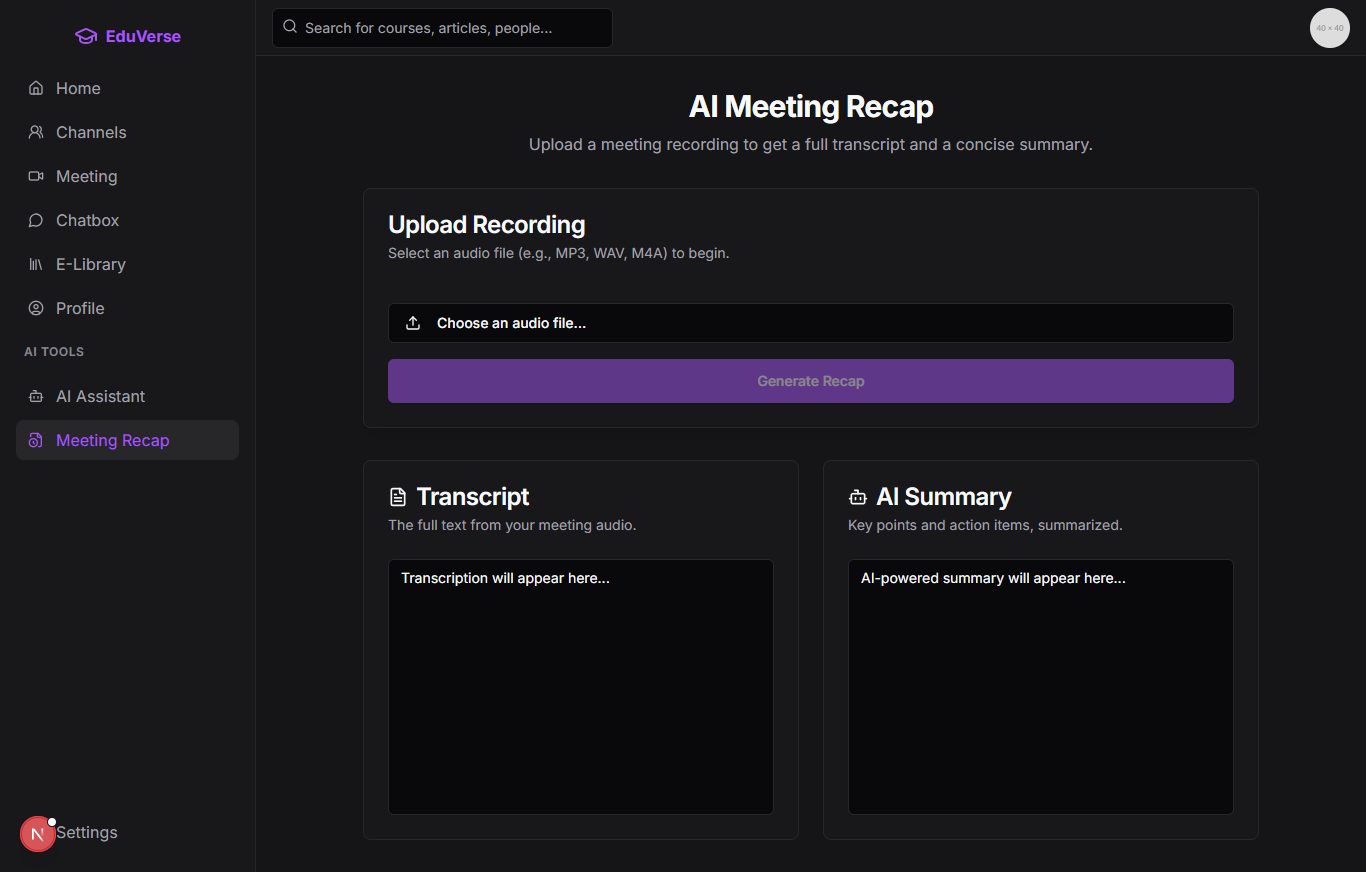Click Choose an audio file button
The height and width of the screenshot is (872, 1366).
[x=810, y=323]
